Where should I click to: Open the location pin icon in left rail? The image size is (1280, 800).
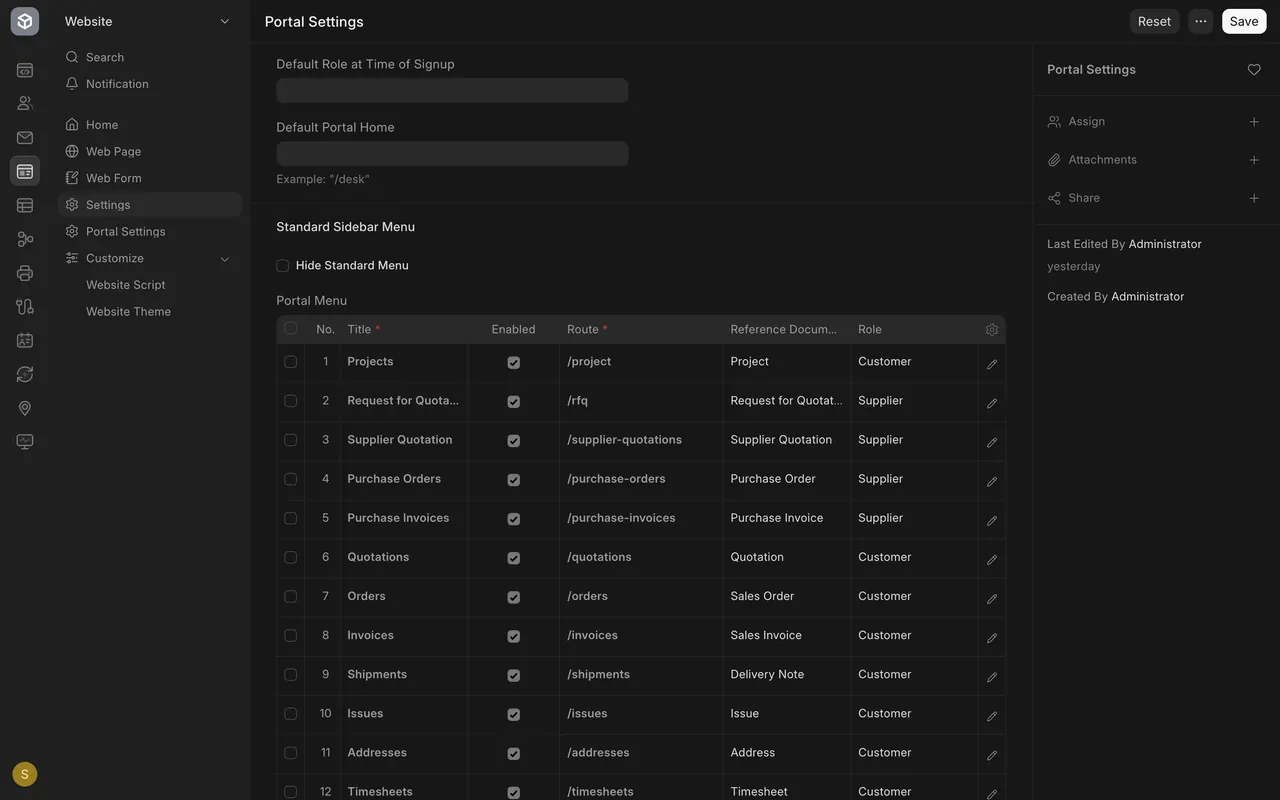click(25, 408)
